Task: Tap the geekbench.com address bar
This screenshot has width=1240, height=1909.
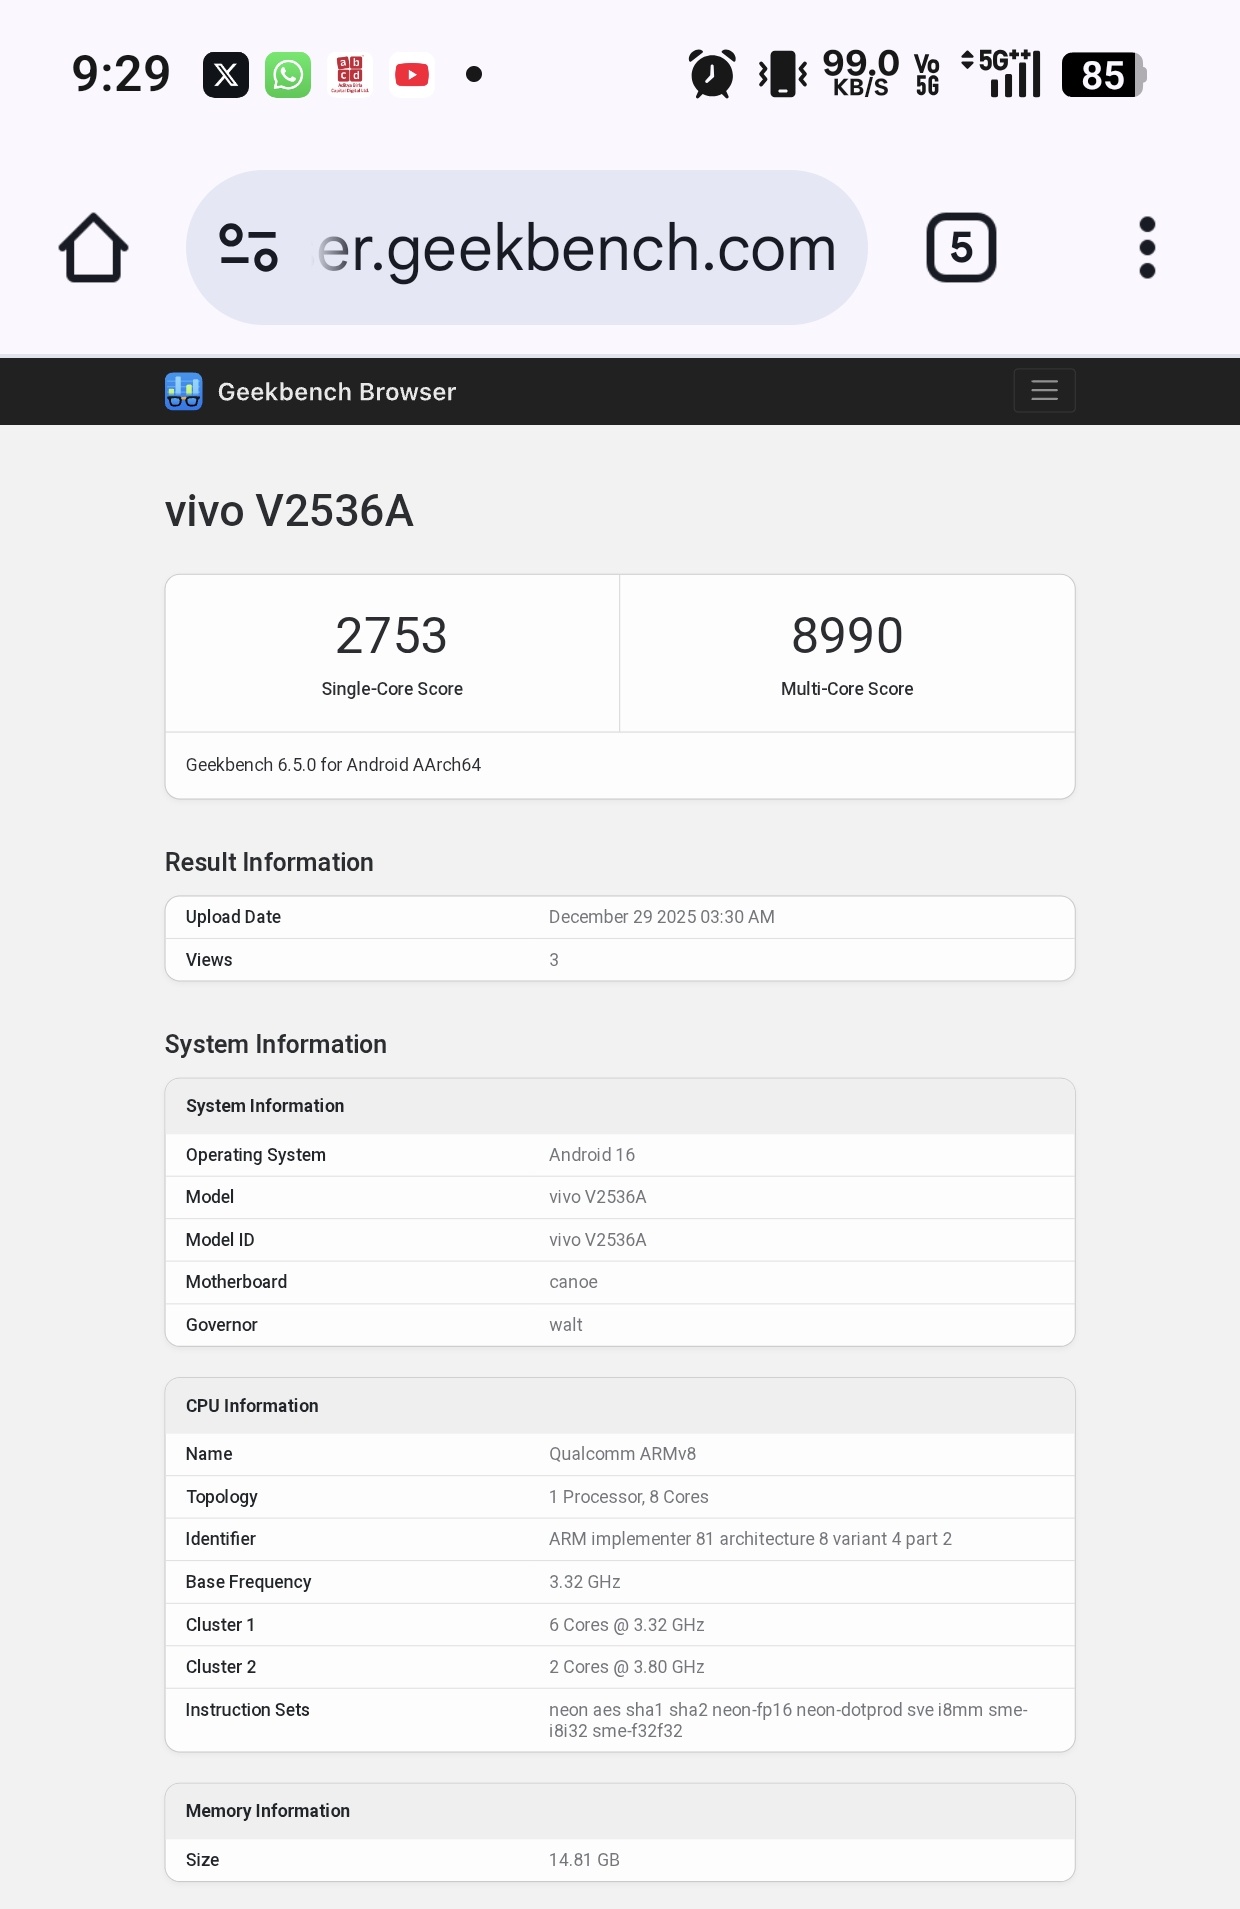Action: coord(576,248)
